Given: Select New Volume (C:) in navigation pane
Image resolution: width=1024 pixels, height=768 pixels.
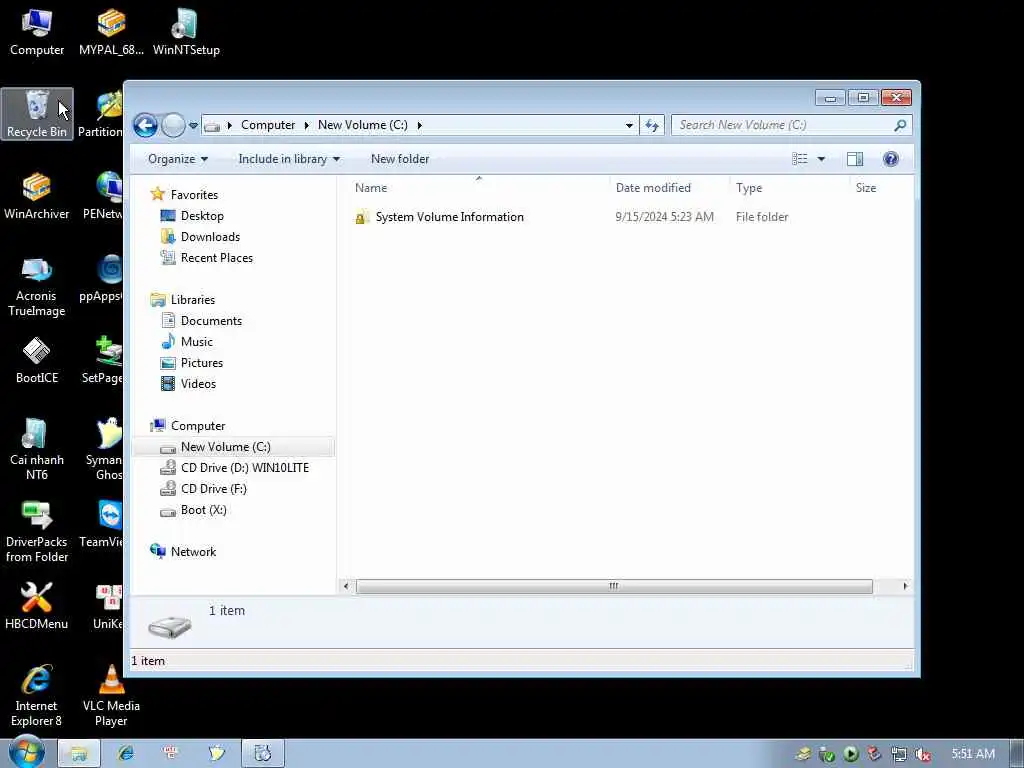Looking at the screenshot, I should (233, 447).
